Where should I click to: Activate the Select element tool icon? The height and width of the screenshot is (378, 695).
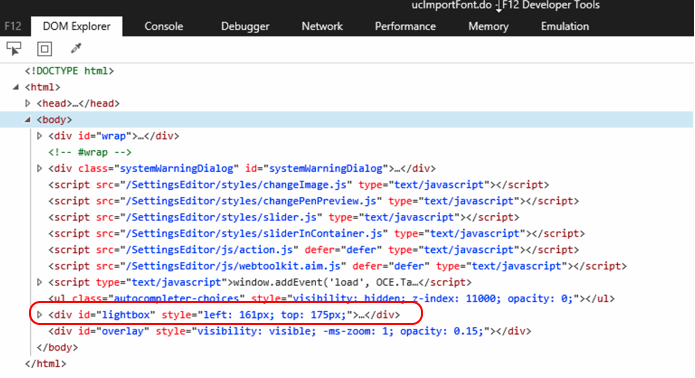point(14,49)
